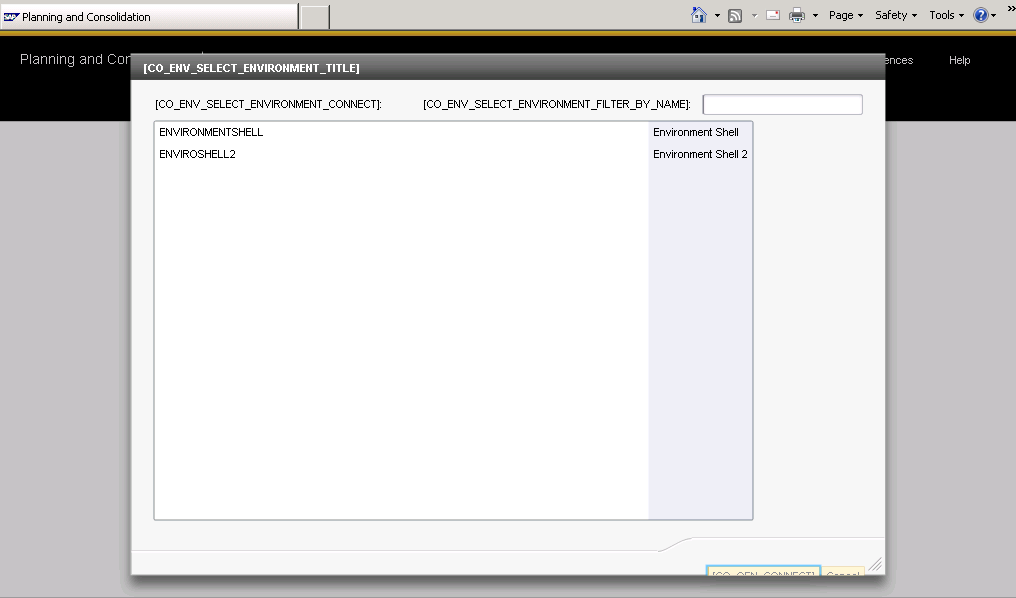Select the Planning and Consolidation browser tab
The image size is (1016, 598).
click(x=149, y=17)
